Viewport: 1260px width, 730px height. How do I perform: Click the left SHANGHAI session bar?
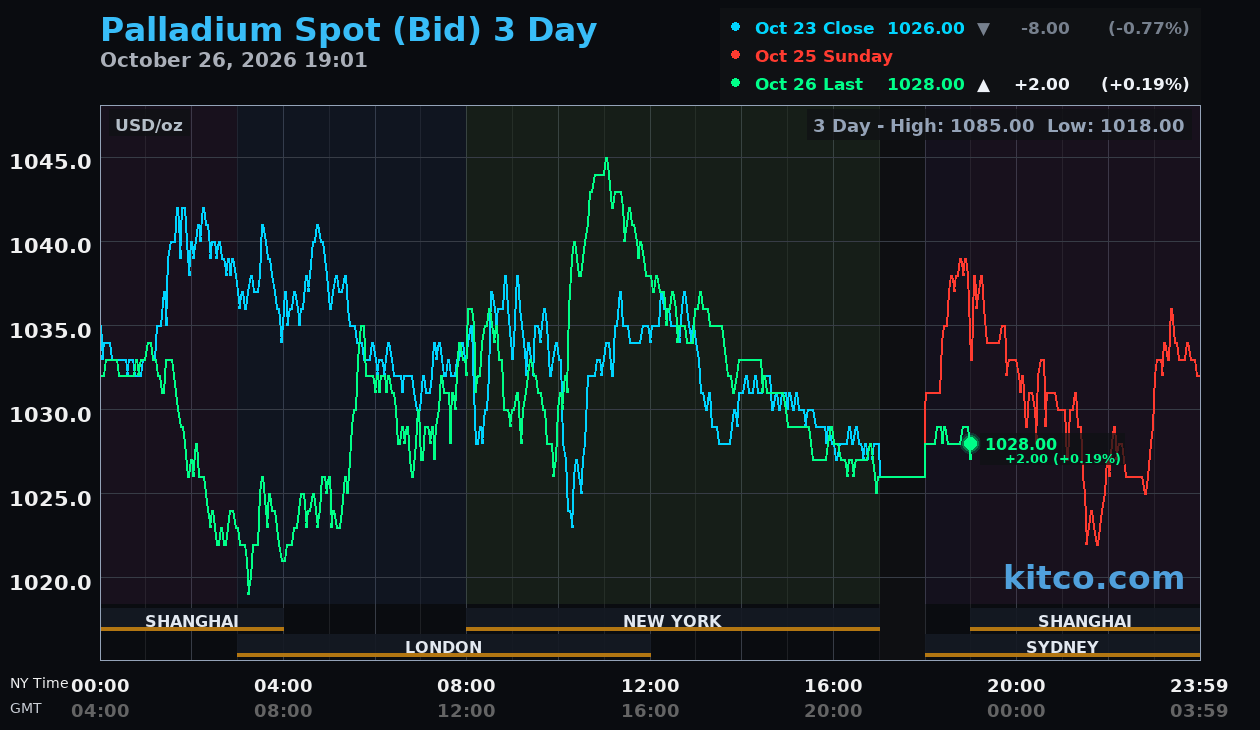tap(192, 620)
